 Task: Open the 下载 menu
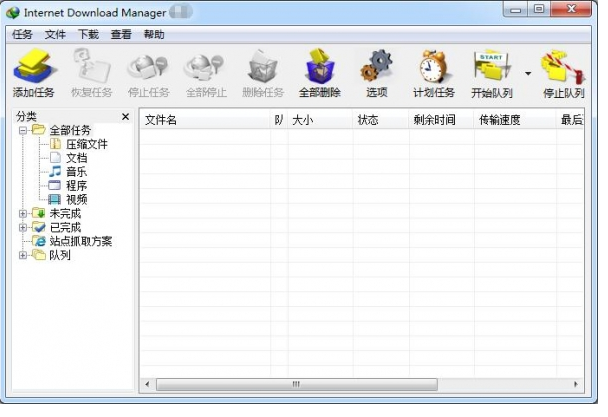point(88,35)
